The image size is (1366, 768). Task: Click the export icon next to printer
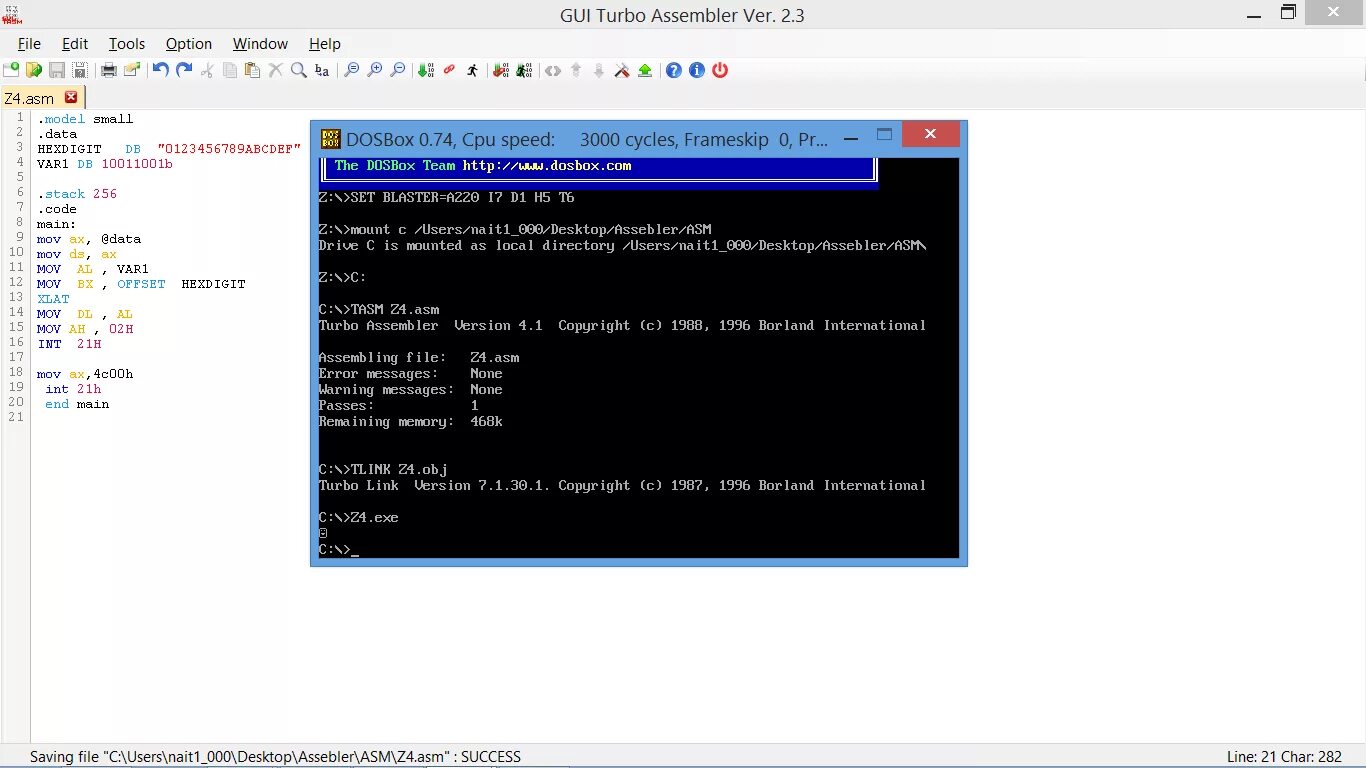point(132,70)
